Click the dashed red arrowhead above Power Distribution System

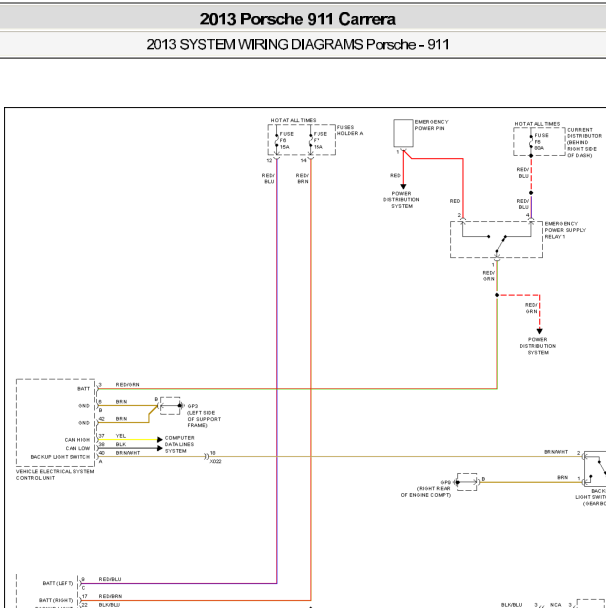(539, 331)
